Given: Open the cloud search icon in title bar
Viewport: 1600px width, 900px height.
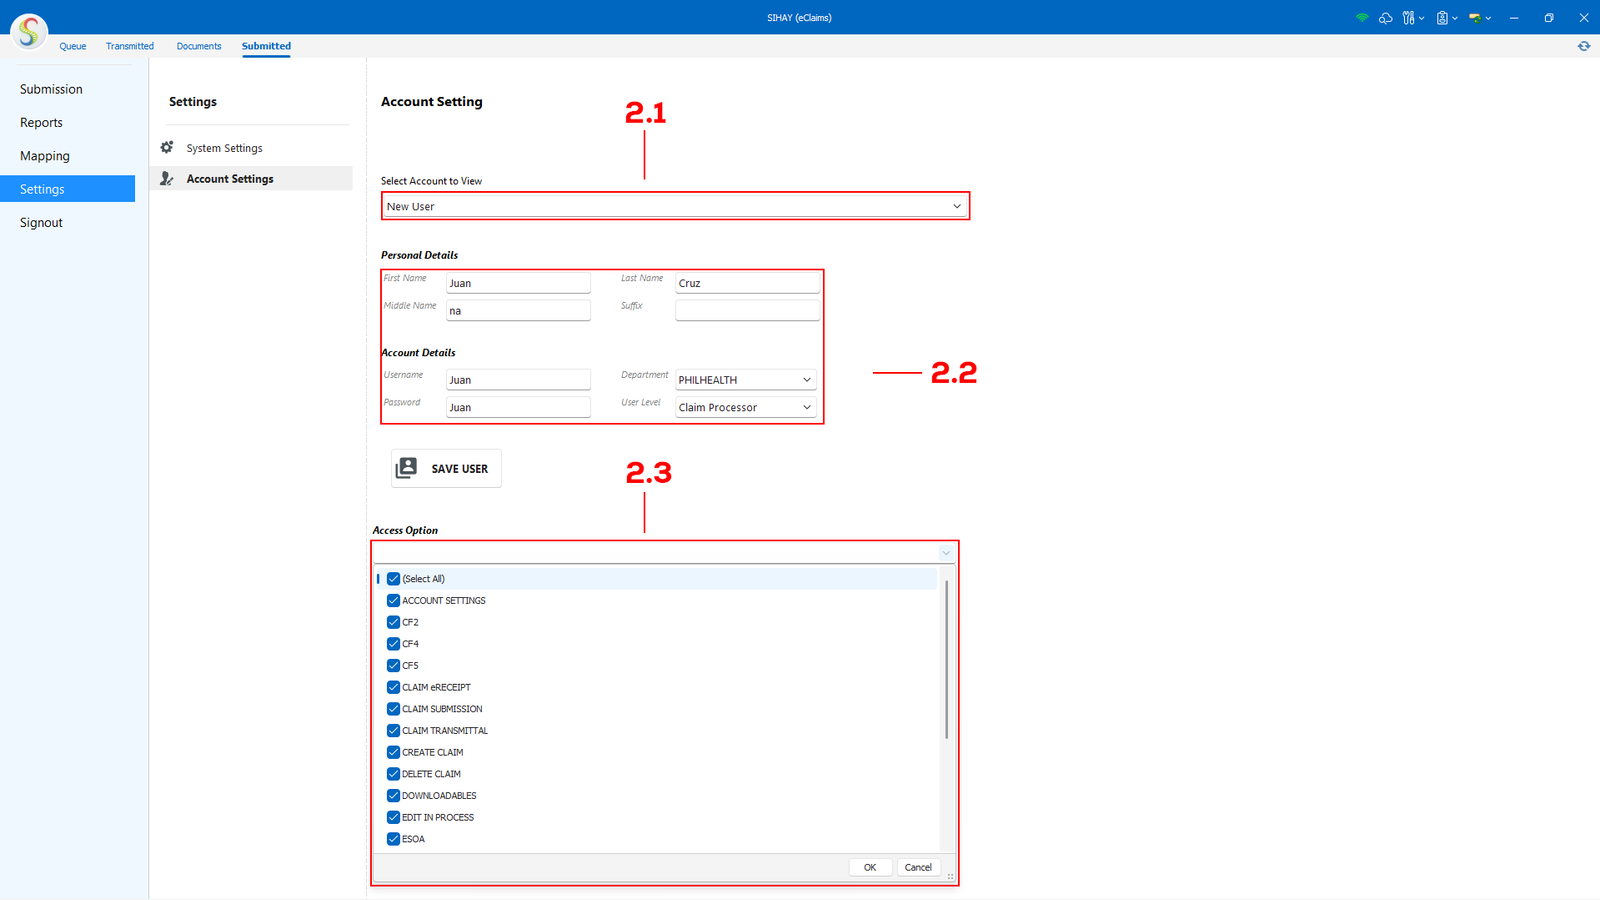Looking at the screenshot, I should (1385, 18).
